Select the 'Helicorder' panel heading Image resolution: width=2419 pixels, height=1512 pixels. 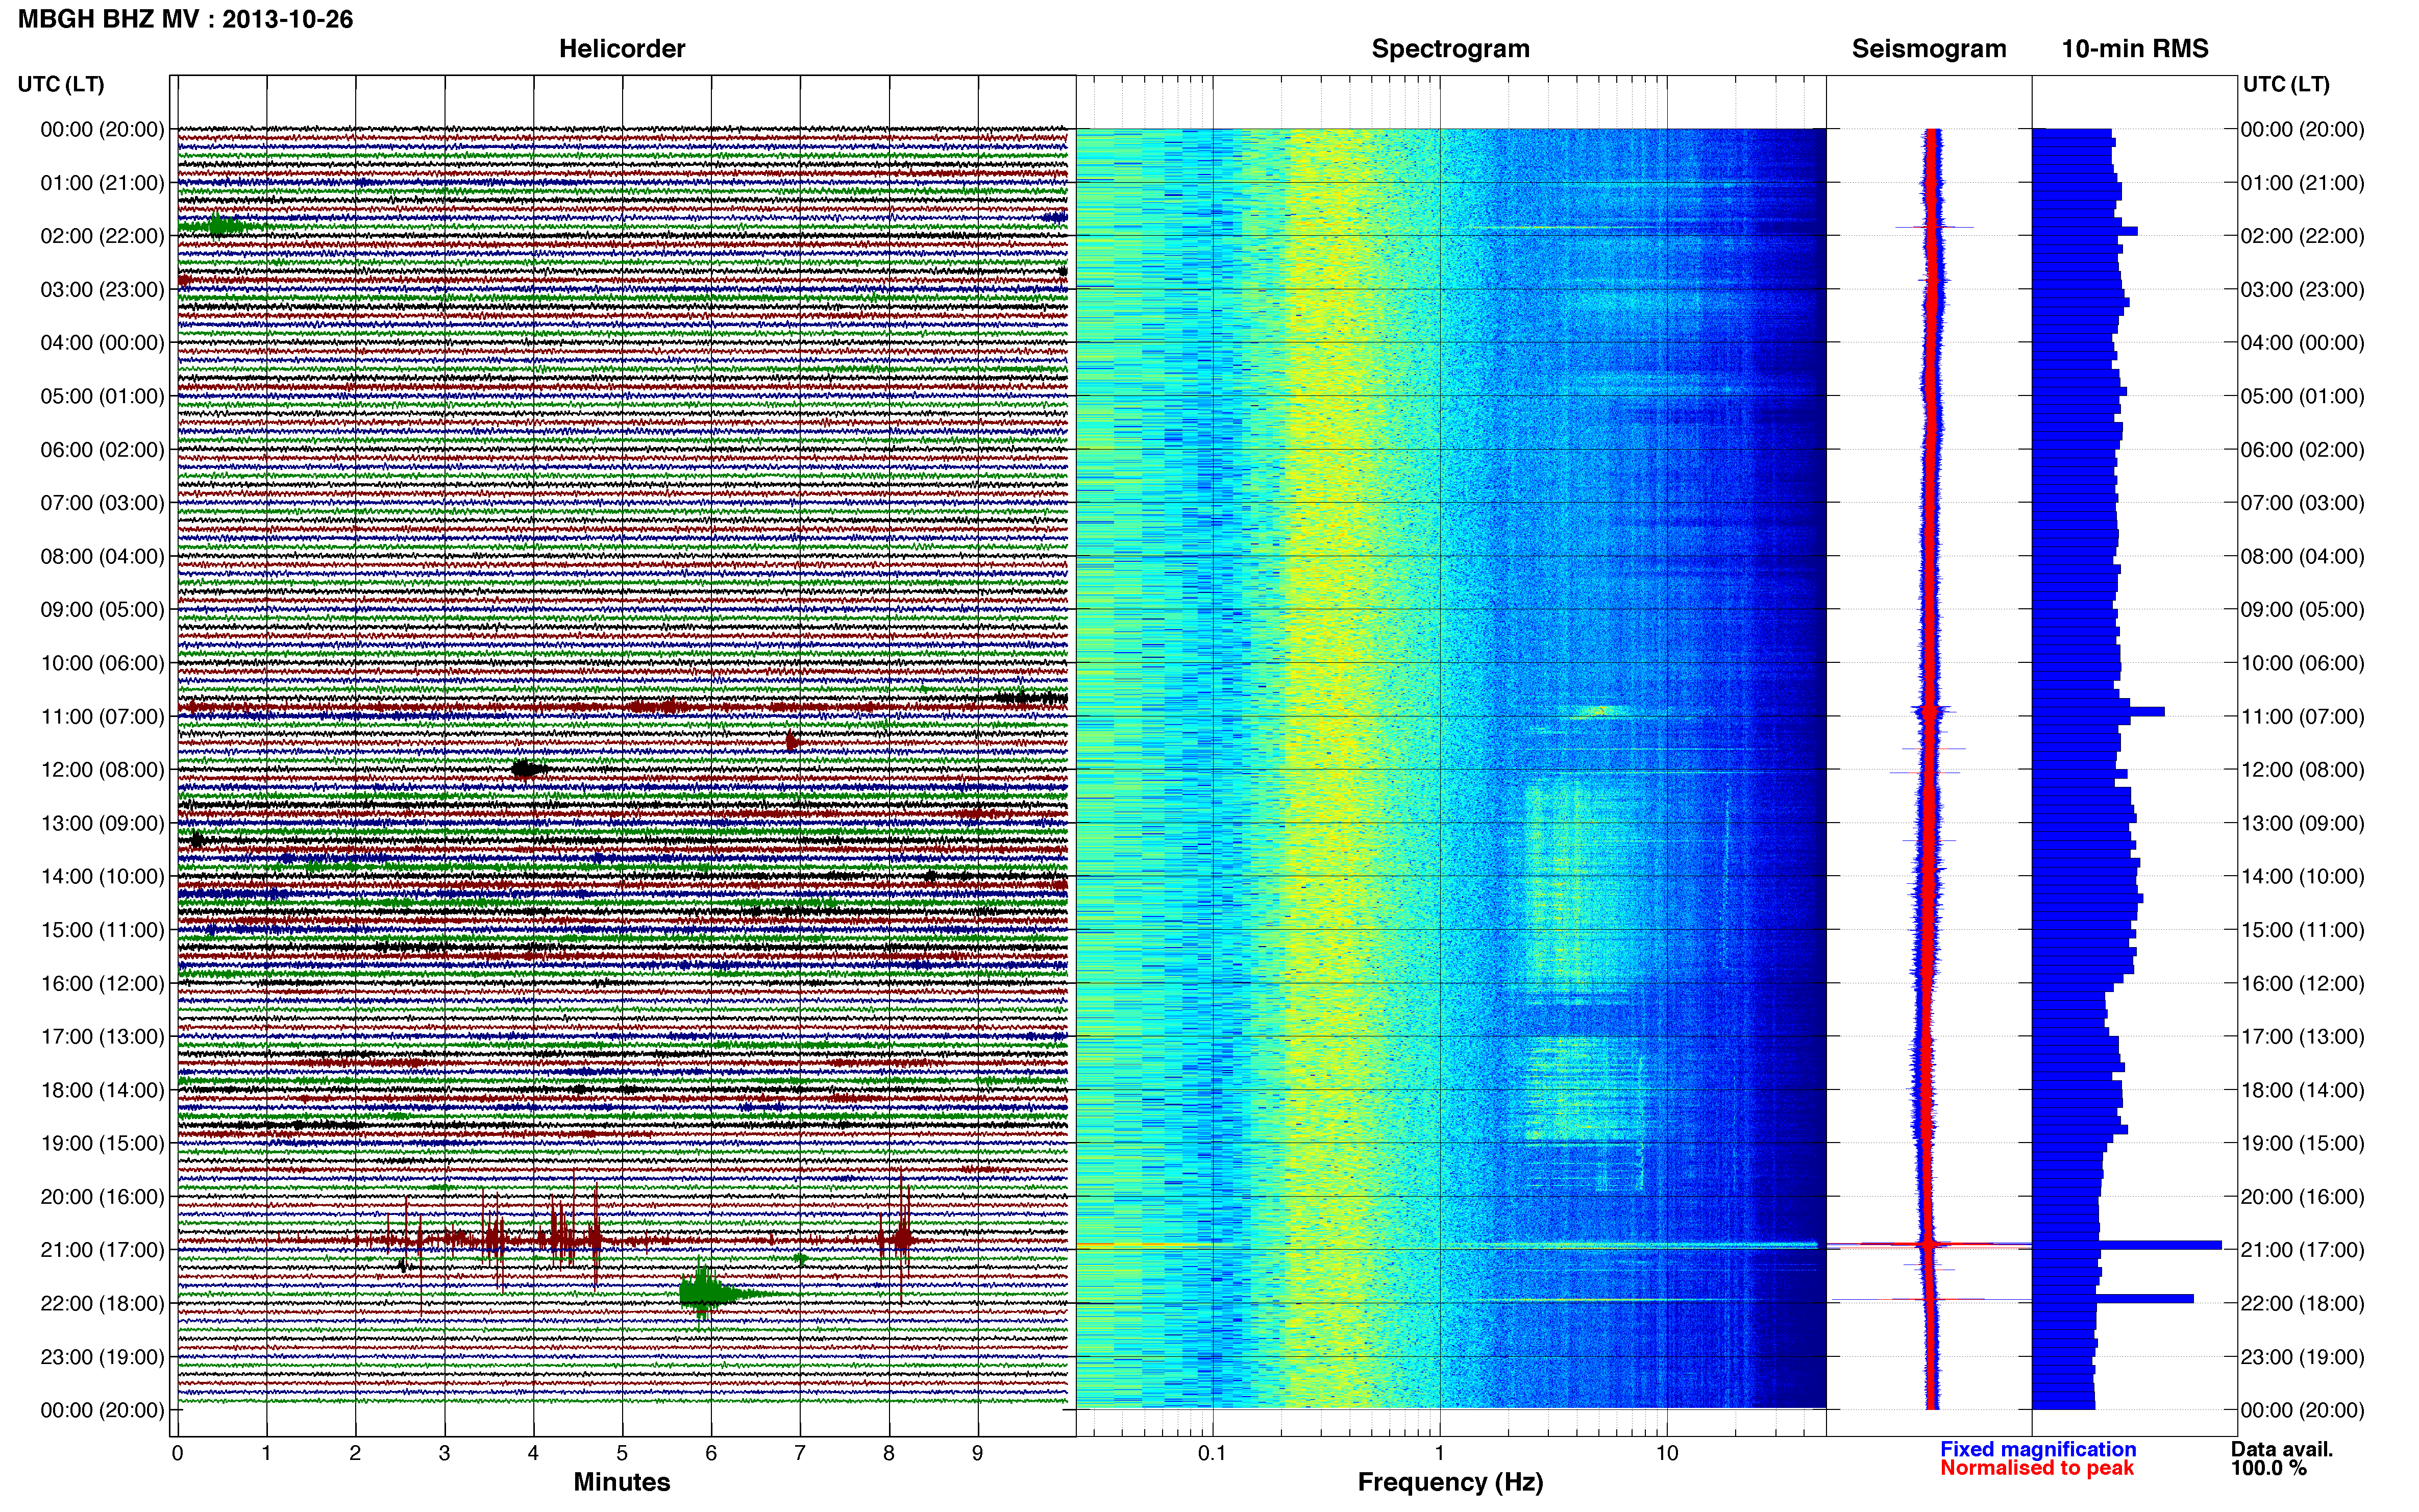coord(622,49)
